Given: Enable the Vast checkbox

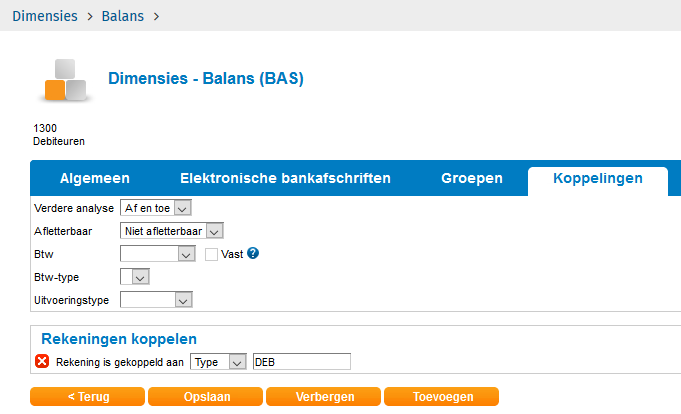Looking at the screenshot, I should click(211, 254).
